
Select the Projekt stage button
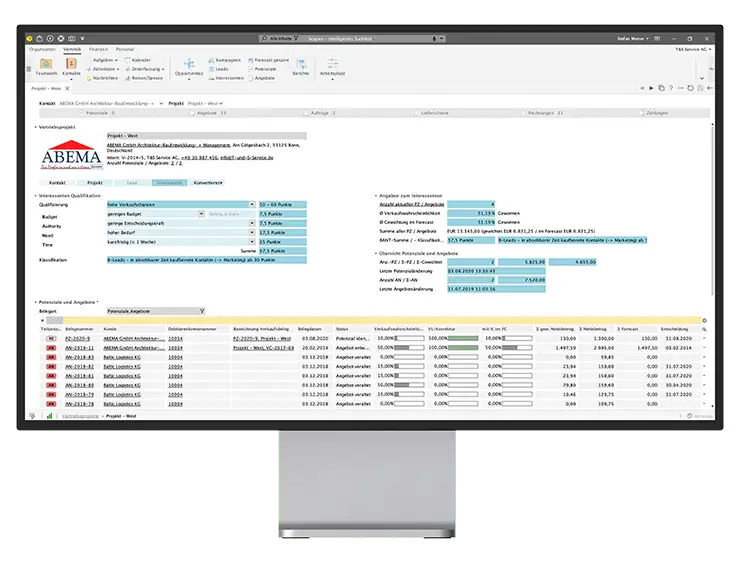pyautogui.click(x=95, y=183)
